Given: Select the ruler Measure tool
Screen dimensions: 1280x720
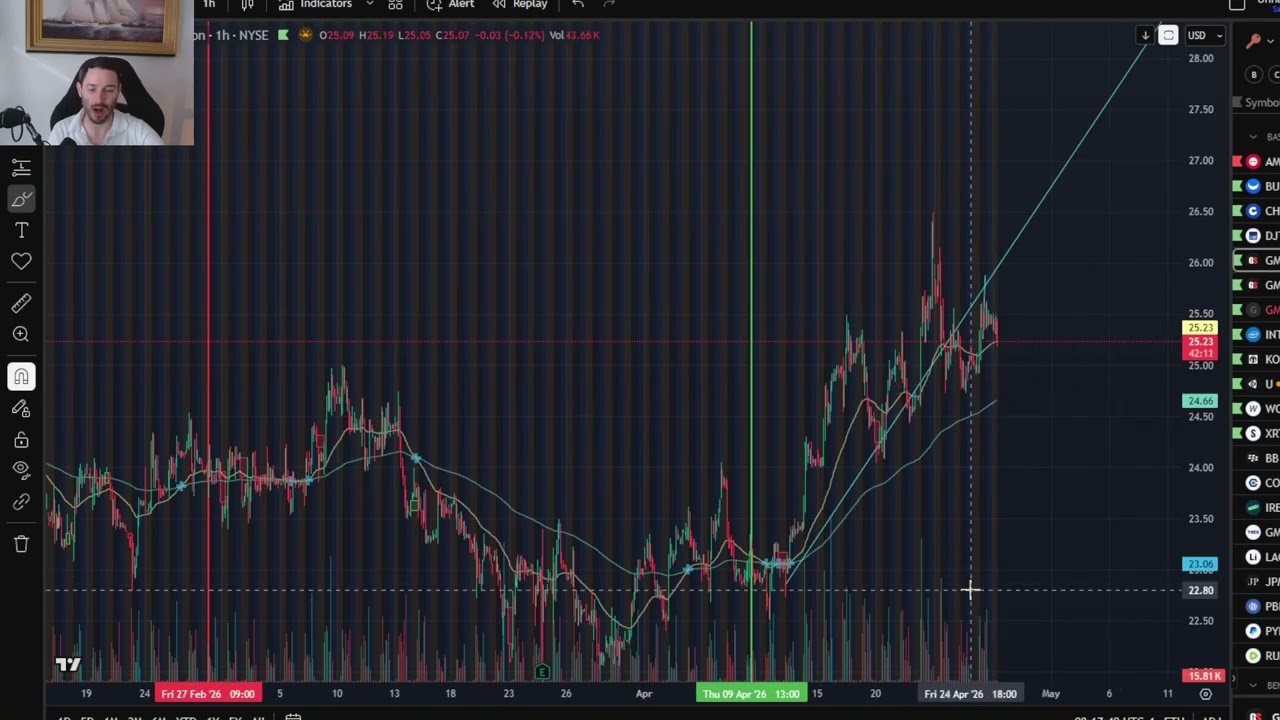Looking at the screenshot, I should point(21,303).
